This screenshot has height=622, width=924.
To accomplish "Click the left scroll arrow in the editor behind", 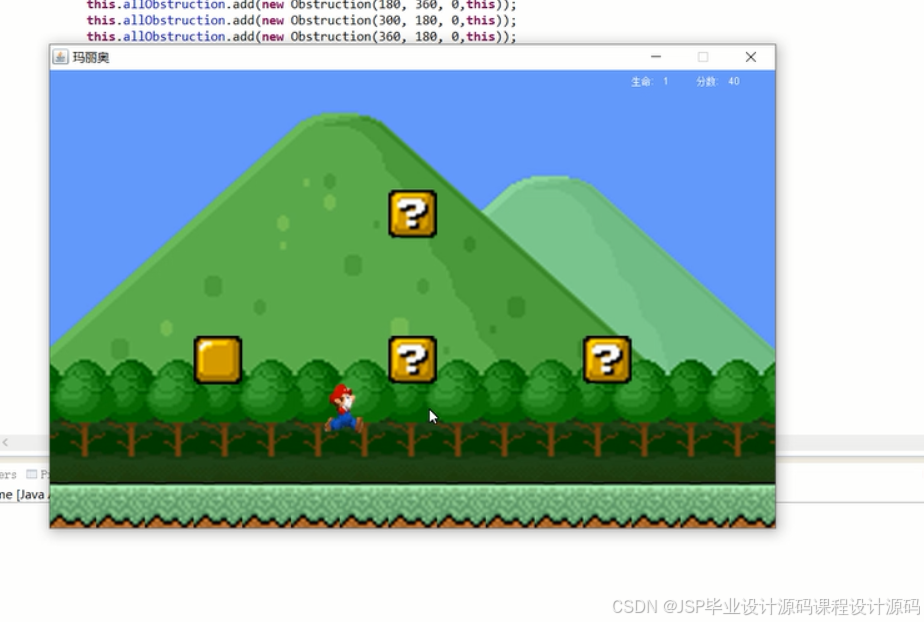I will click(5, 442).
